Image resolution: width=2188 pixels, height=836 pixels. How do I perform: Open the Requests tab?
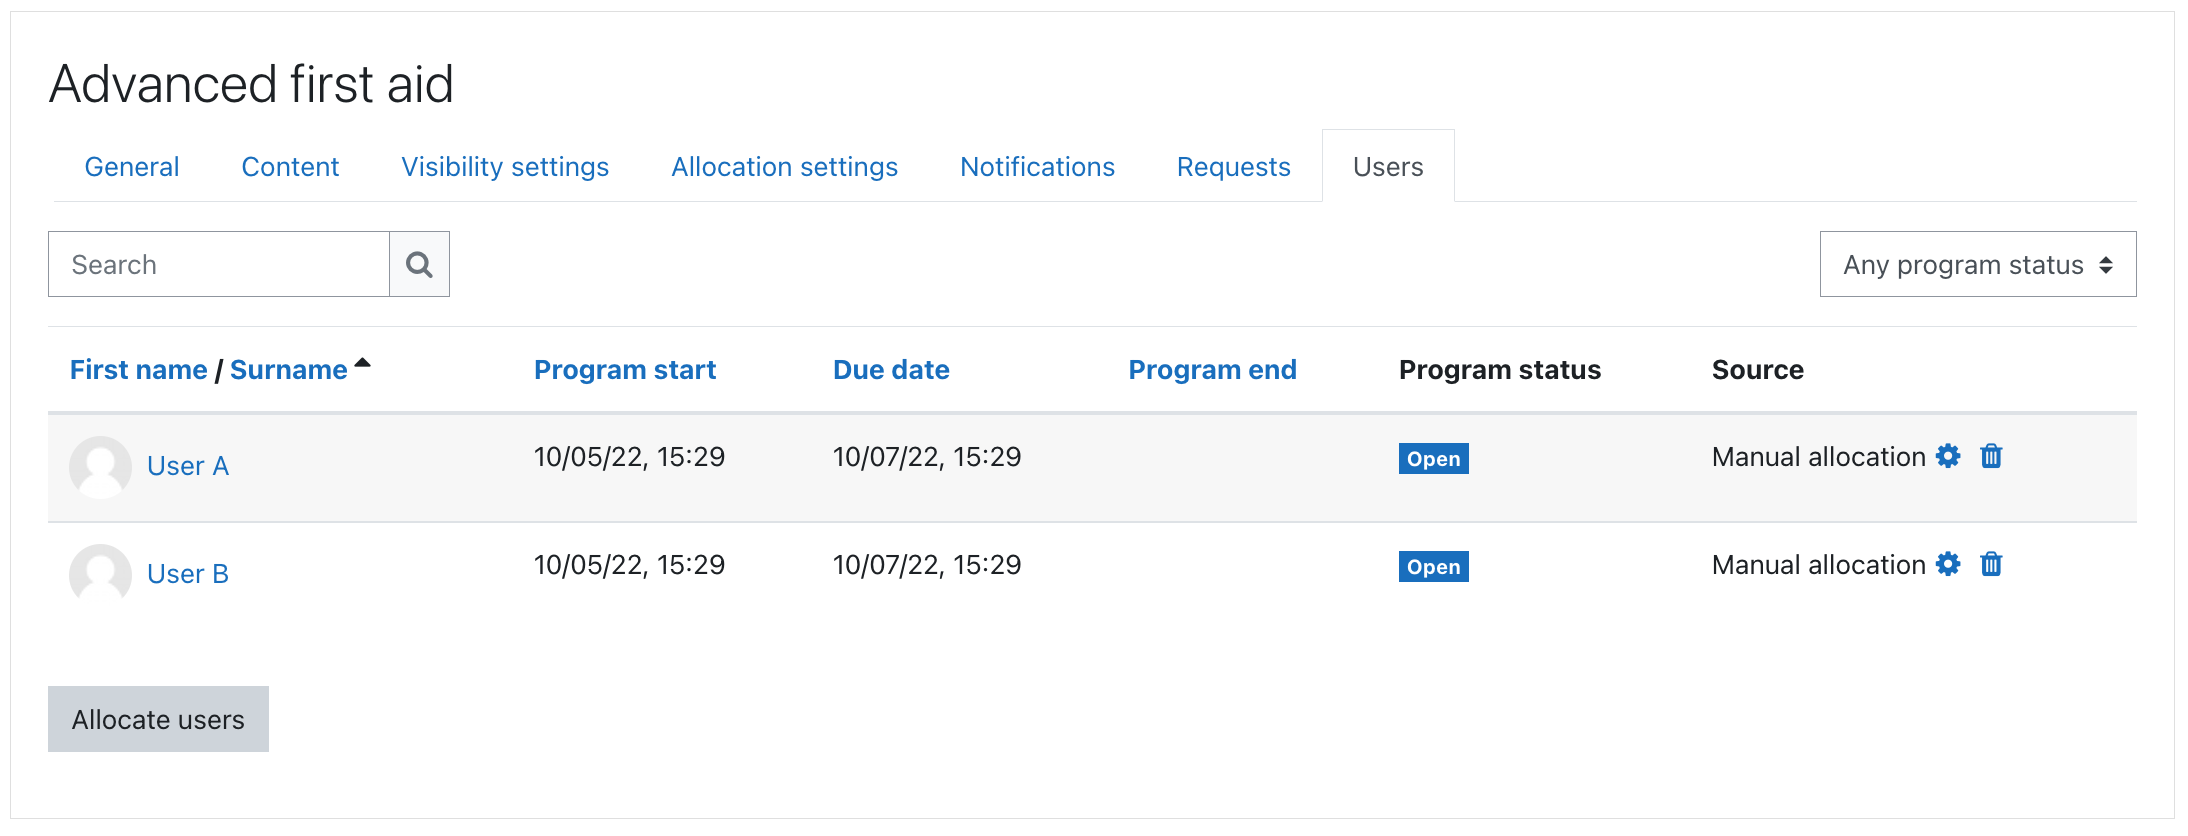pyautogui.click(x=1233, y=167)
